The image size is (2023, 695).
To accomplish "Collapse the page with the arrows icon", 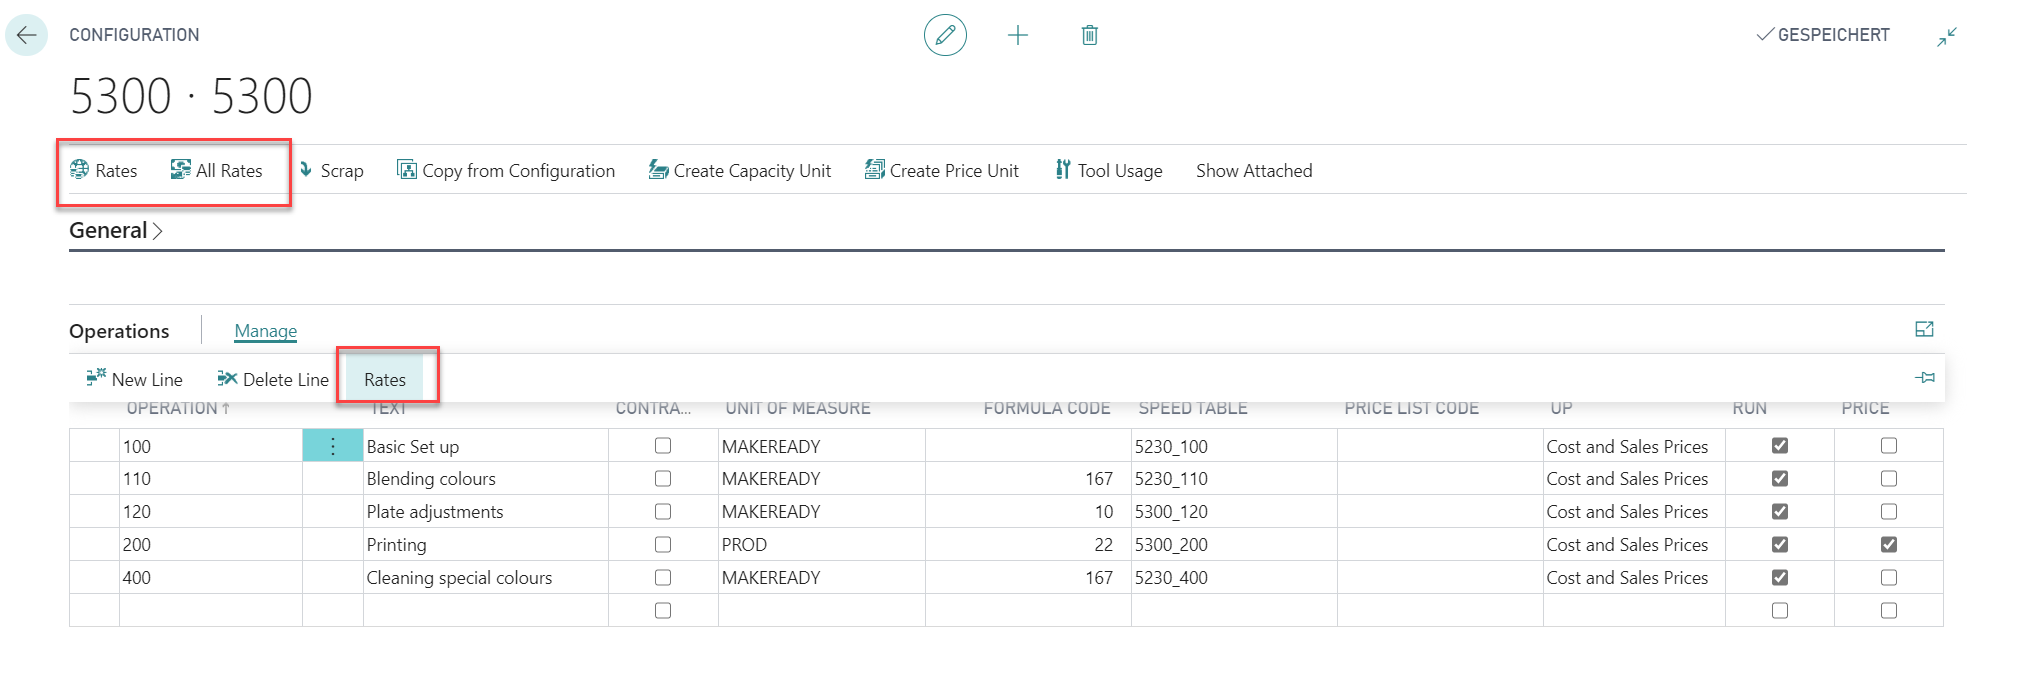I will 1947,36.
